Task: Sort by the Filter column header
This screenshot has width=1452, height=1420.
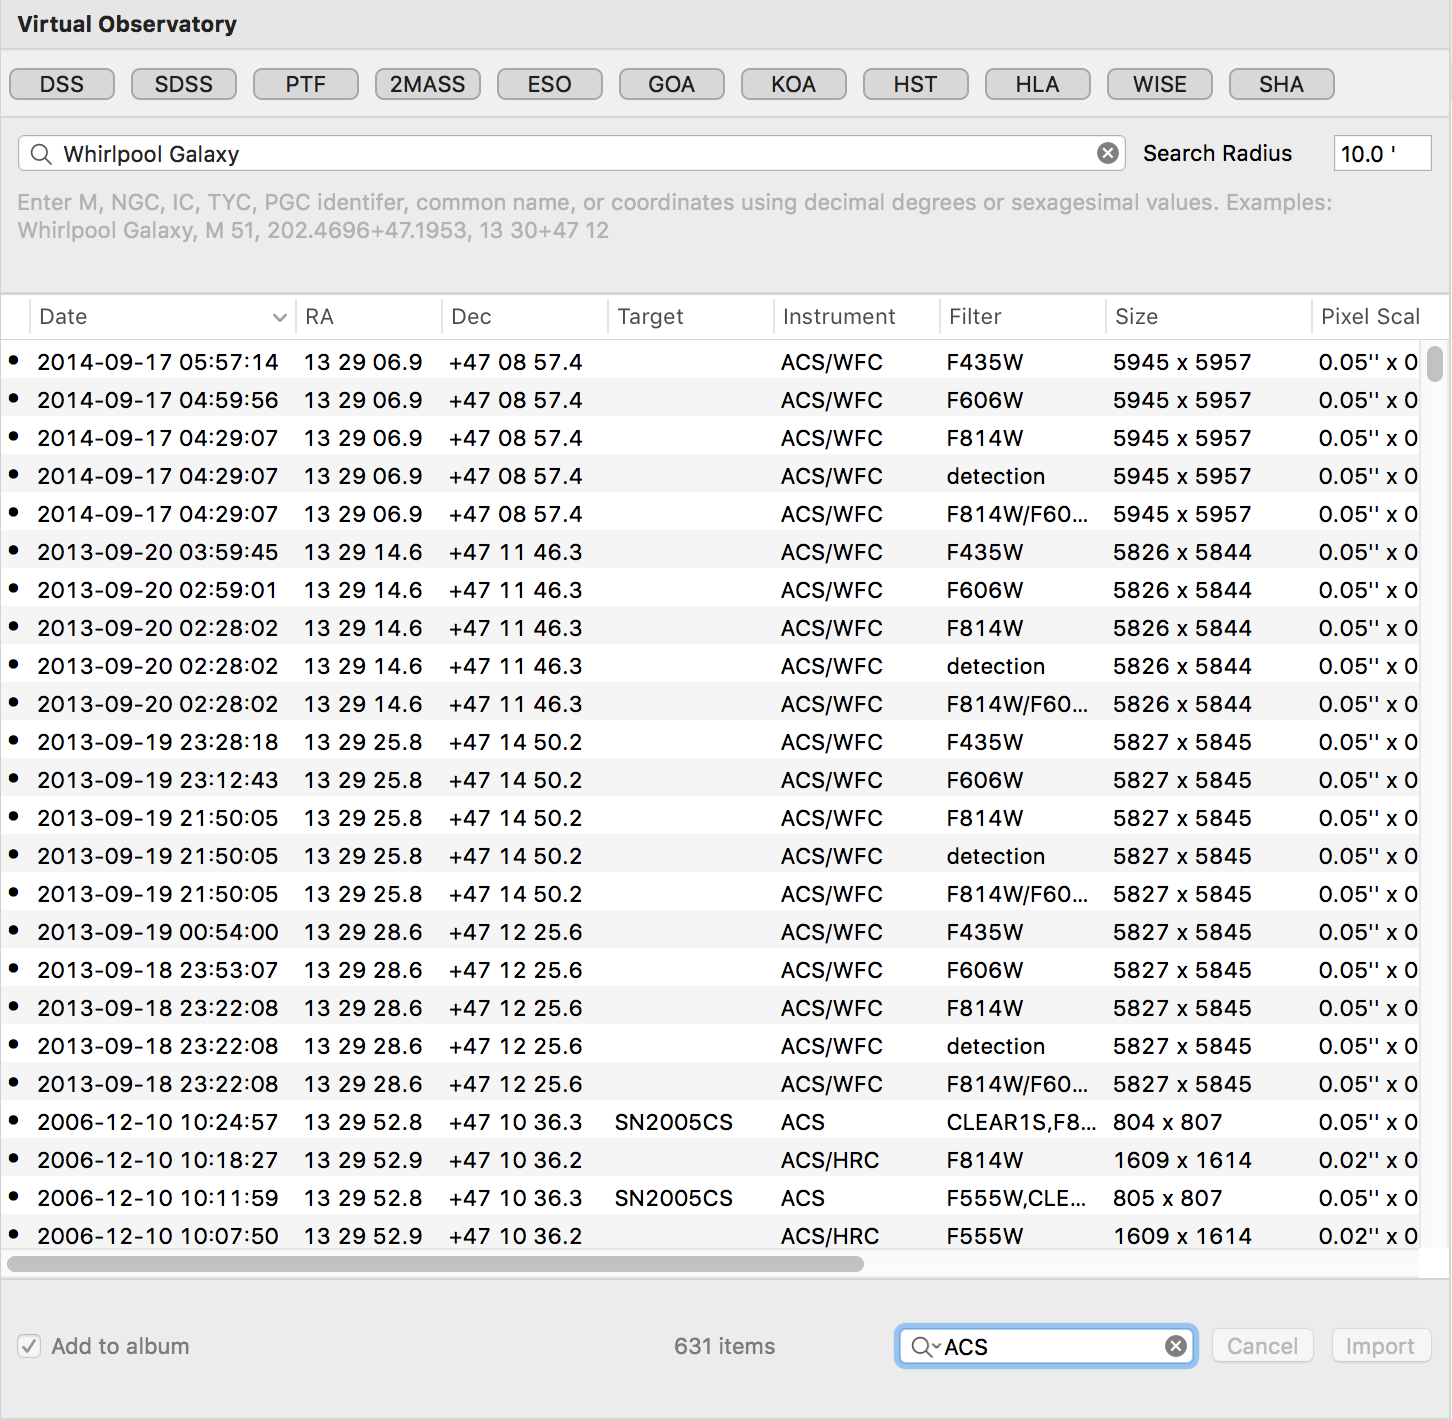Action: pos(1022,317)
